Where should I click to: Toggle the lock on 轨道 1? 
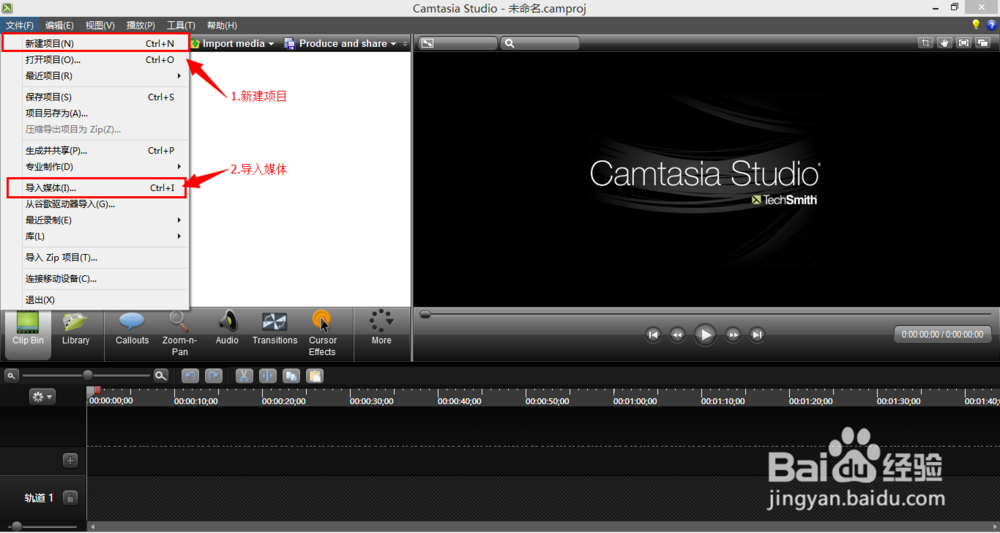tap(70, 497)
